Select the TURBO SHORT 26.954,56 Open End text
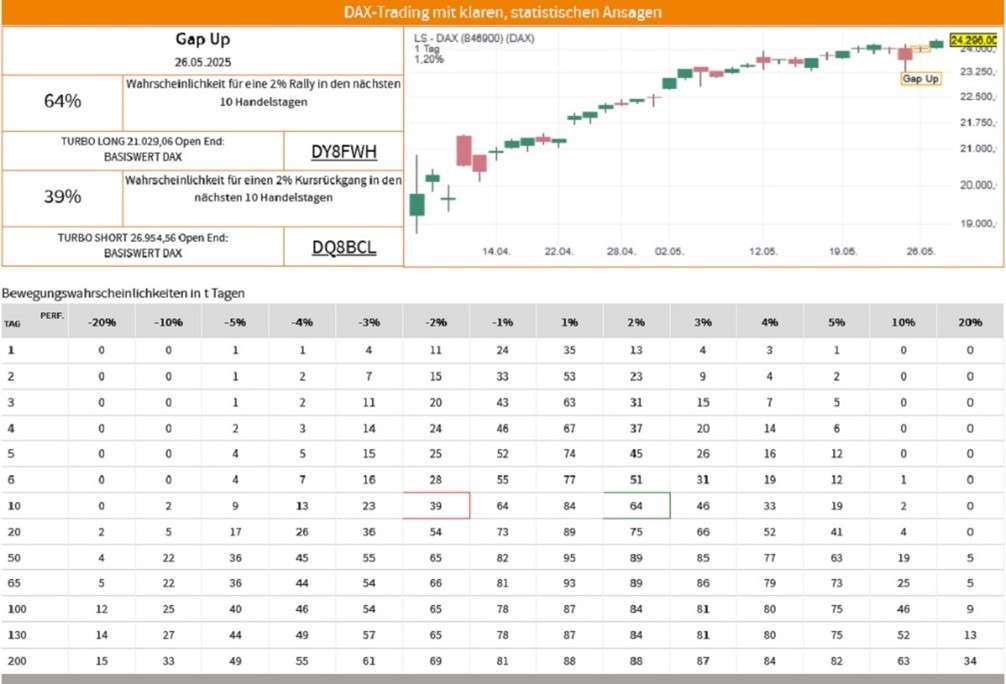The height and width of the screenshot is (684, 1006). [x=142, y=237]
